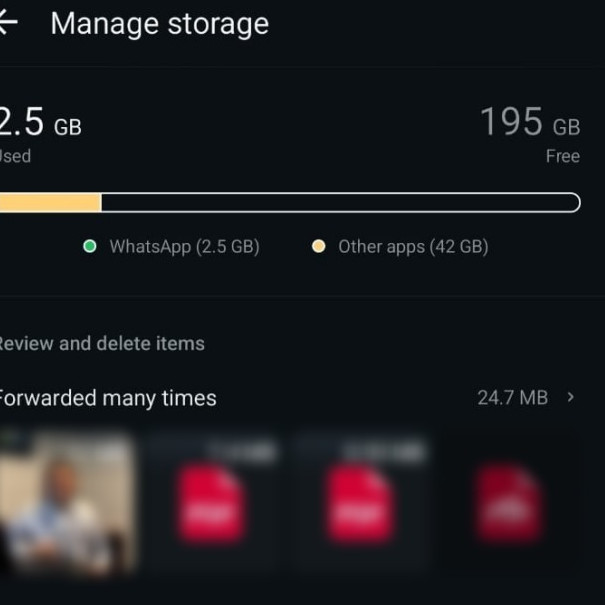This screenshot has width=605, height=605.
Task: Tap the 195 GB free value
Action: tap(529, 123)
